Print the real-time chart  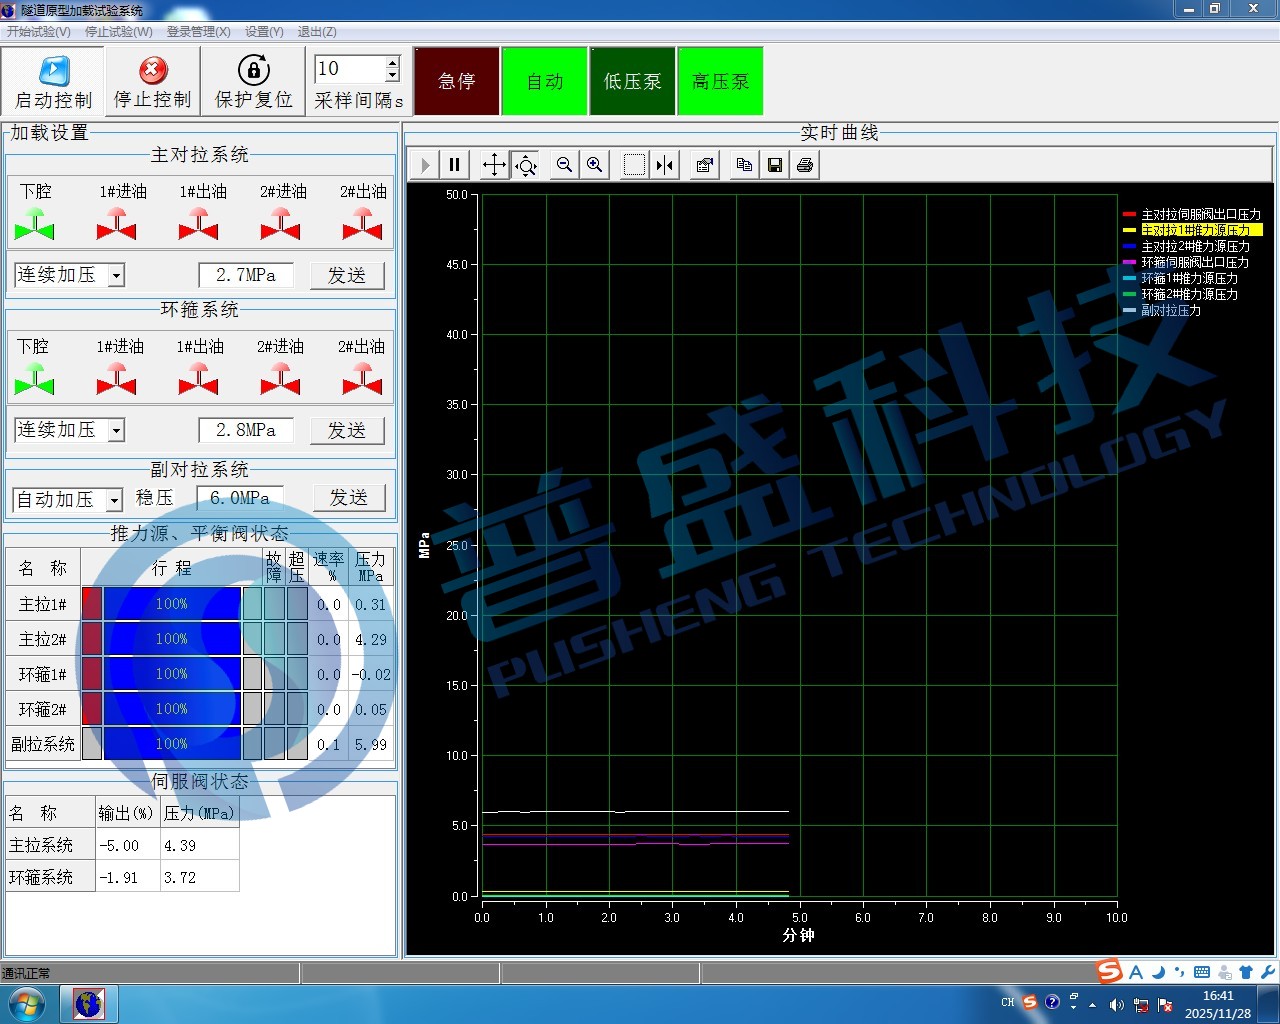(805, 165)
